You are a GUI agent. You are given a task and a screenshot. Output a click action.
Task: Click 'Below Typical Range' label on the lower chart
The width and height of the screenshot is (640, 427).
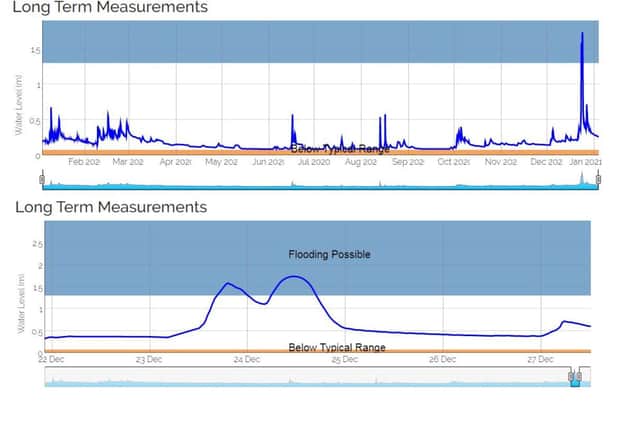tap(337, 347)
